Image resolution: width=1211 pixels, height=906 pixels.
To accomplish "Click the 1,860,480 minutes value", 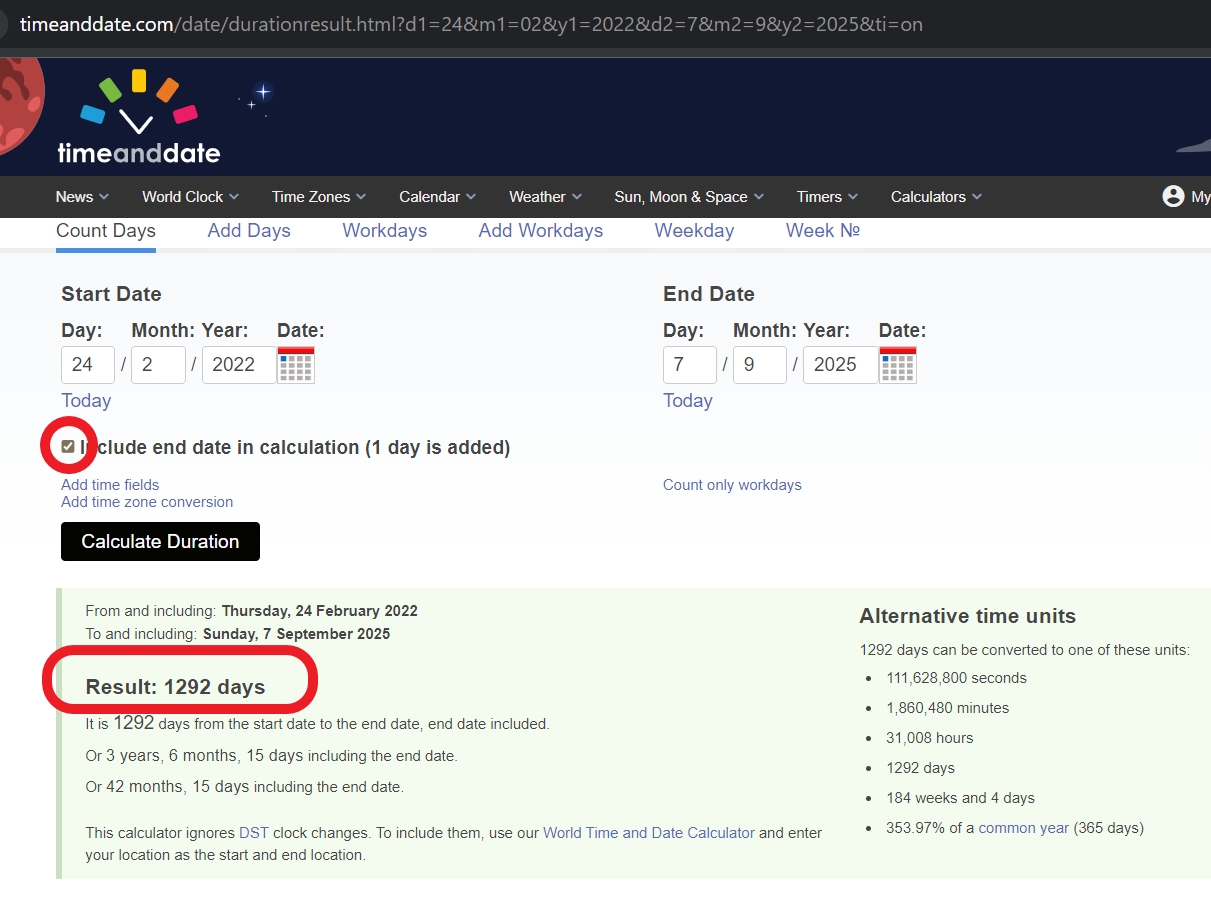I will click(x=948, y=708).
